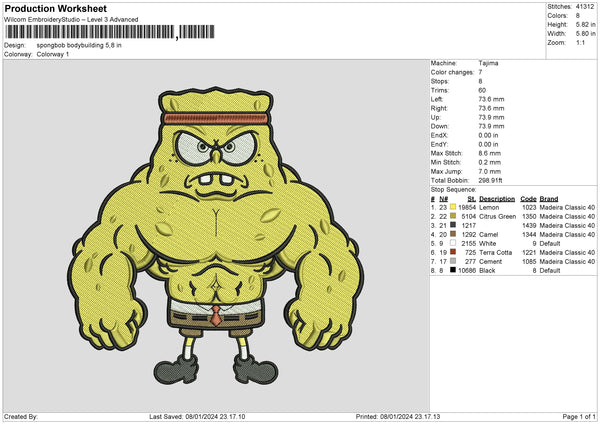600x424 pixels.
Task: Click the dark swatch in row 3
Action: 453,225
